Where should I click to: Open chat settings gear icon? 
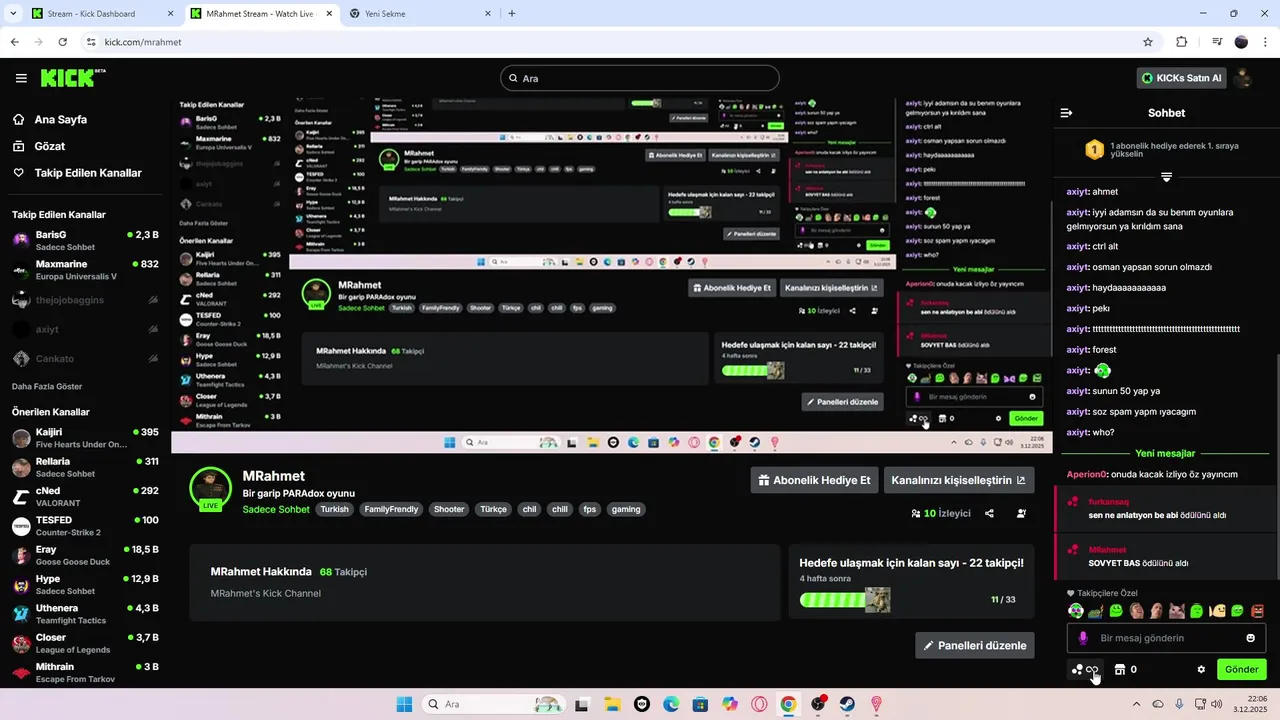1201,670
